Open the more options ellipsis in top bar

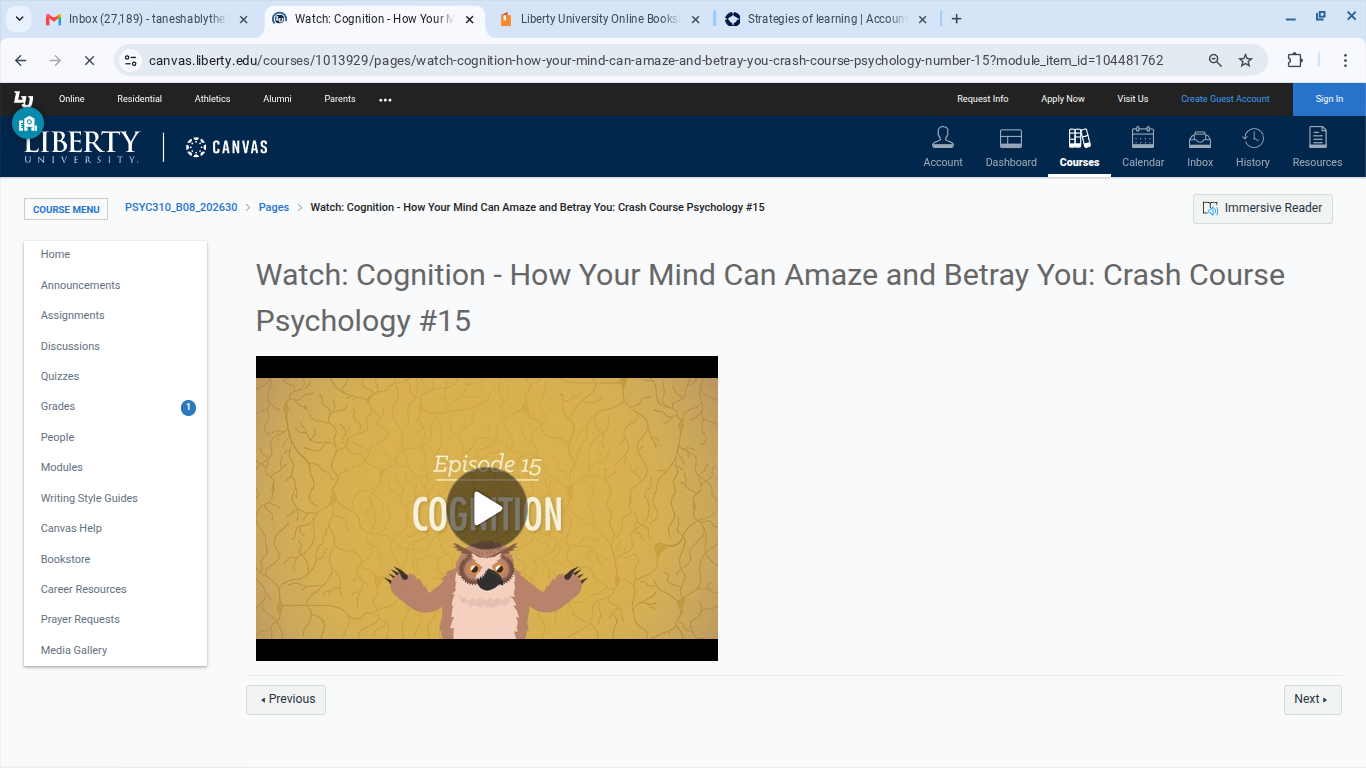(x=385, y=99)
